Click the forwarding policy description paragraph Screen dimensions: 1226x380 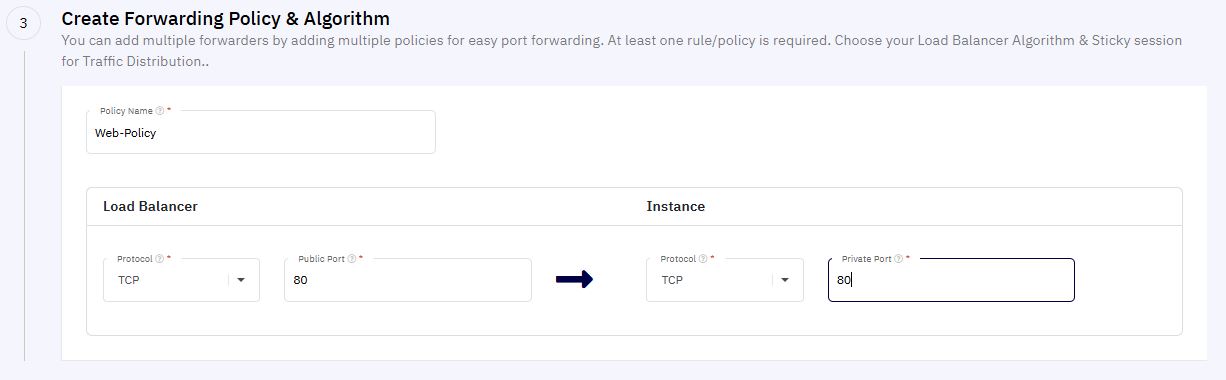621,51
